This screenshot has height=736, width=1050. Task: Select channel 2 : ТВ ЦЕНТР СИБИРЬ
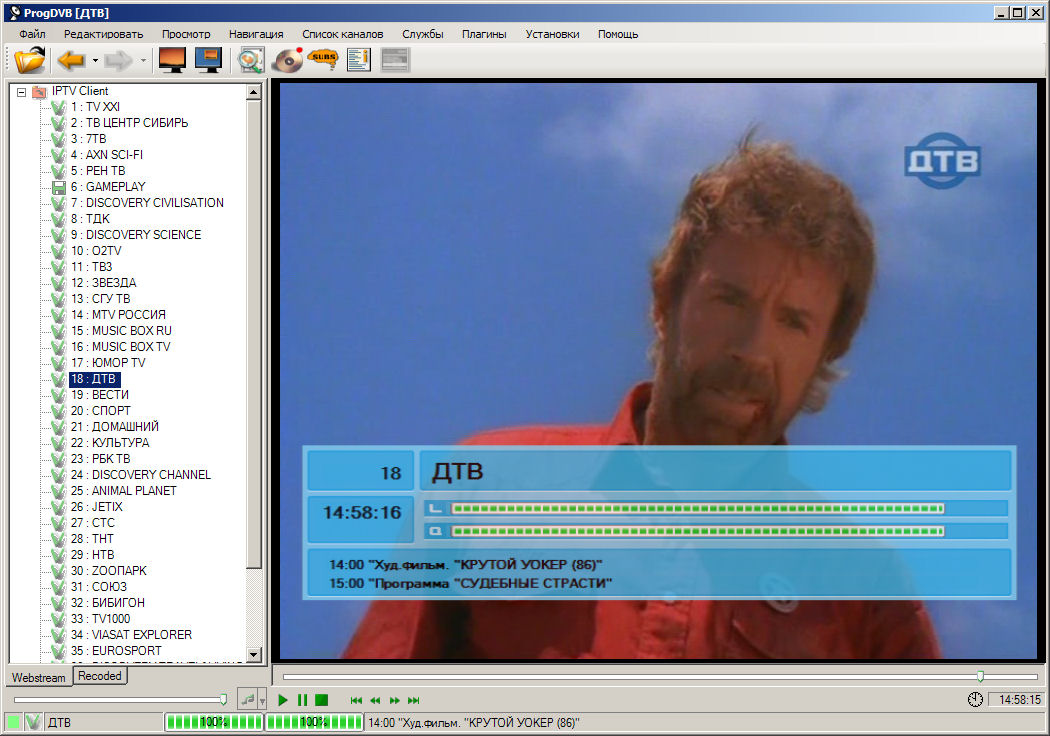click(129, 123)
